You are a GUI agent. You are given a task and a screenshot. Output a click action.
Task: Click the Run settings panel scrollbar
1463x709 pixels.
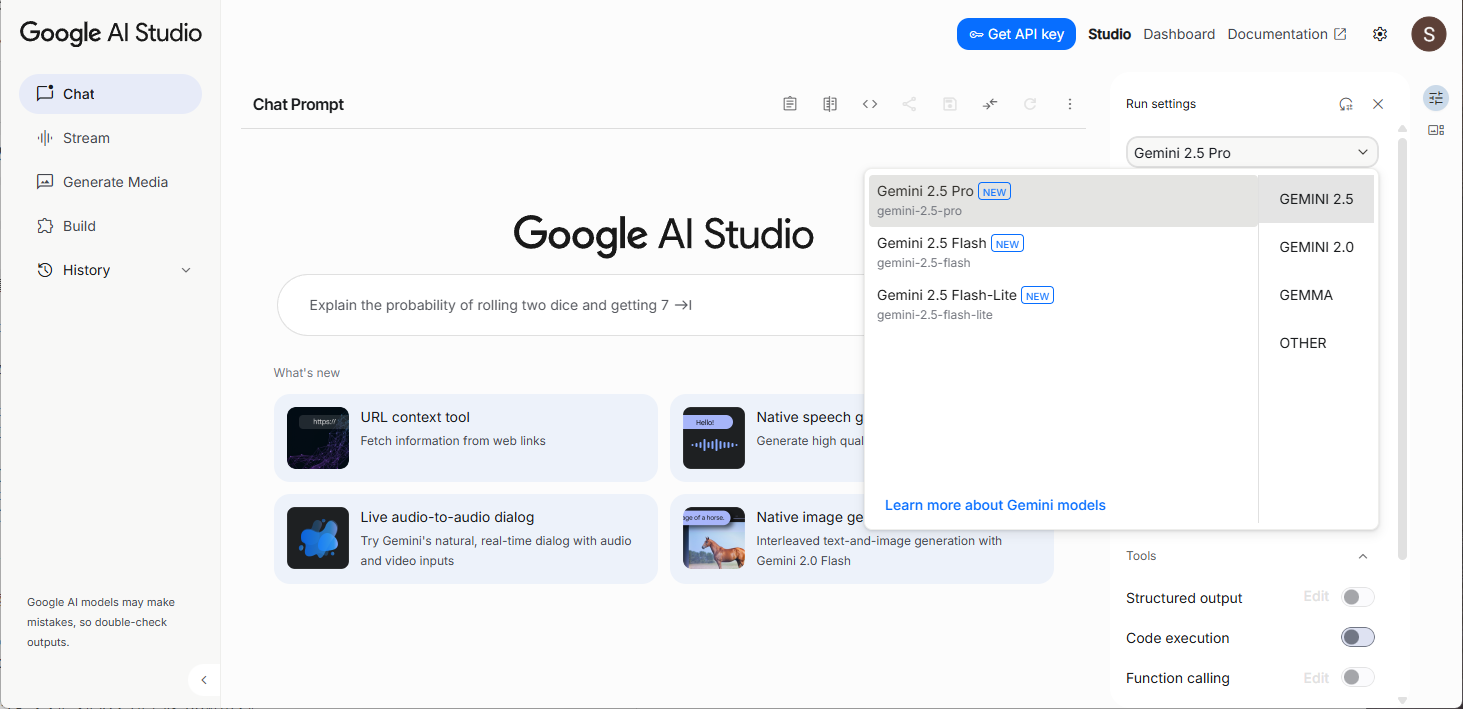[x=1402, y=348]
